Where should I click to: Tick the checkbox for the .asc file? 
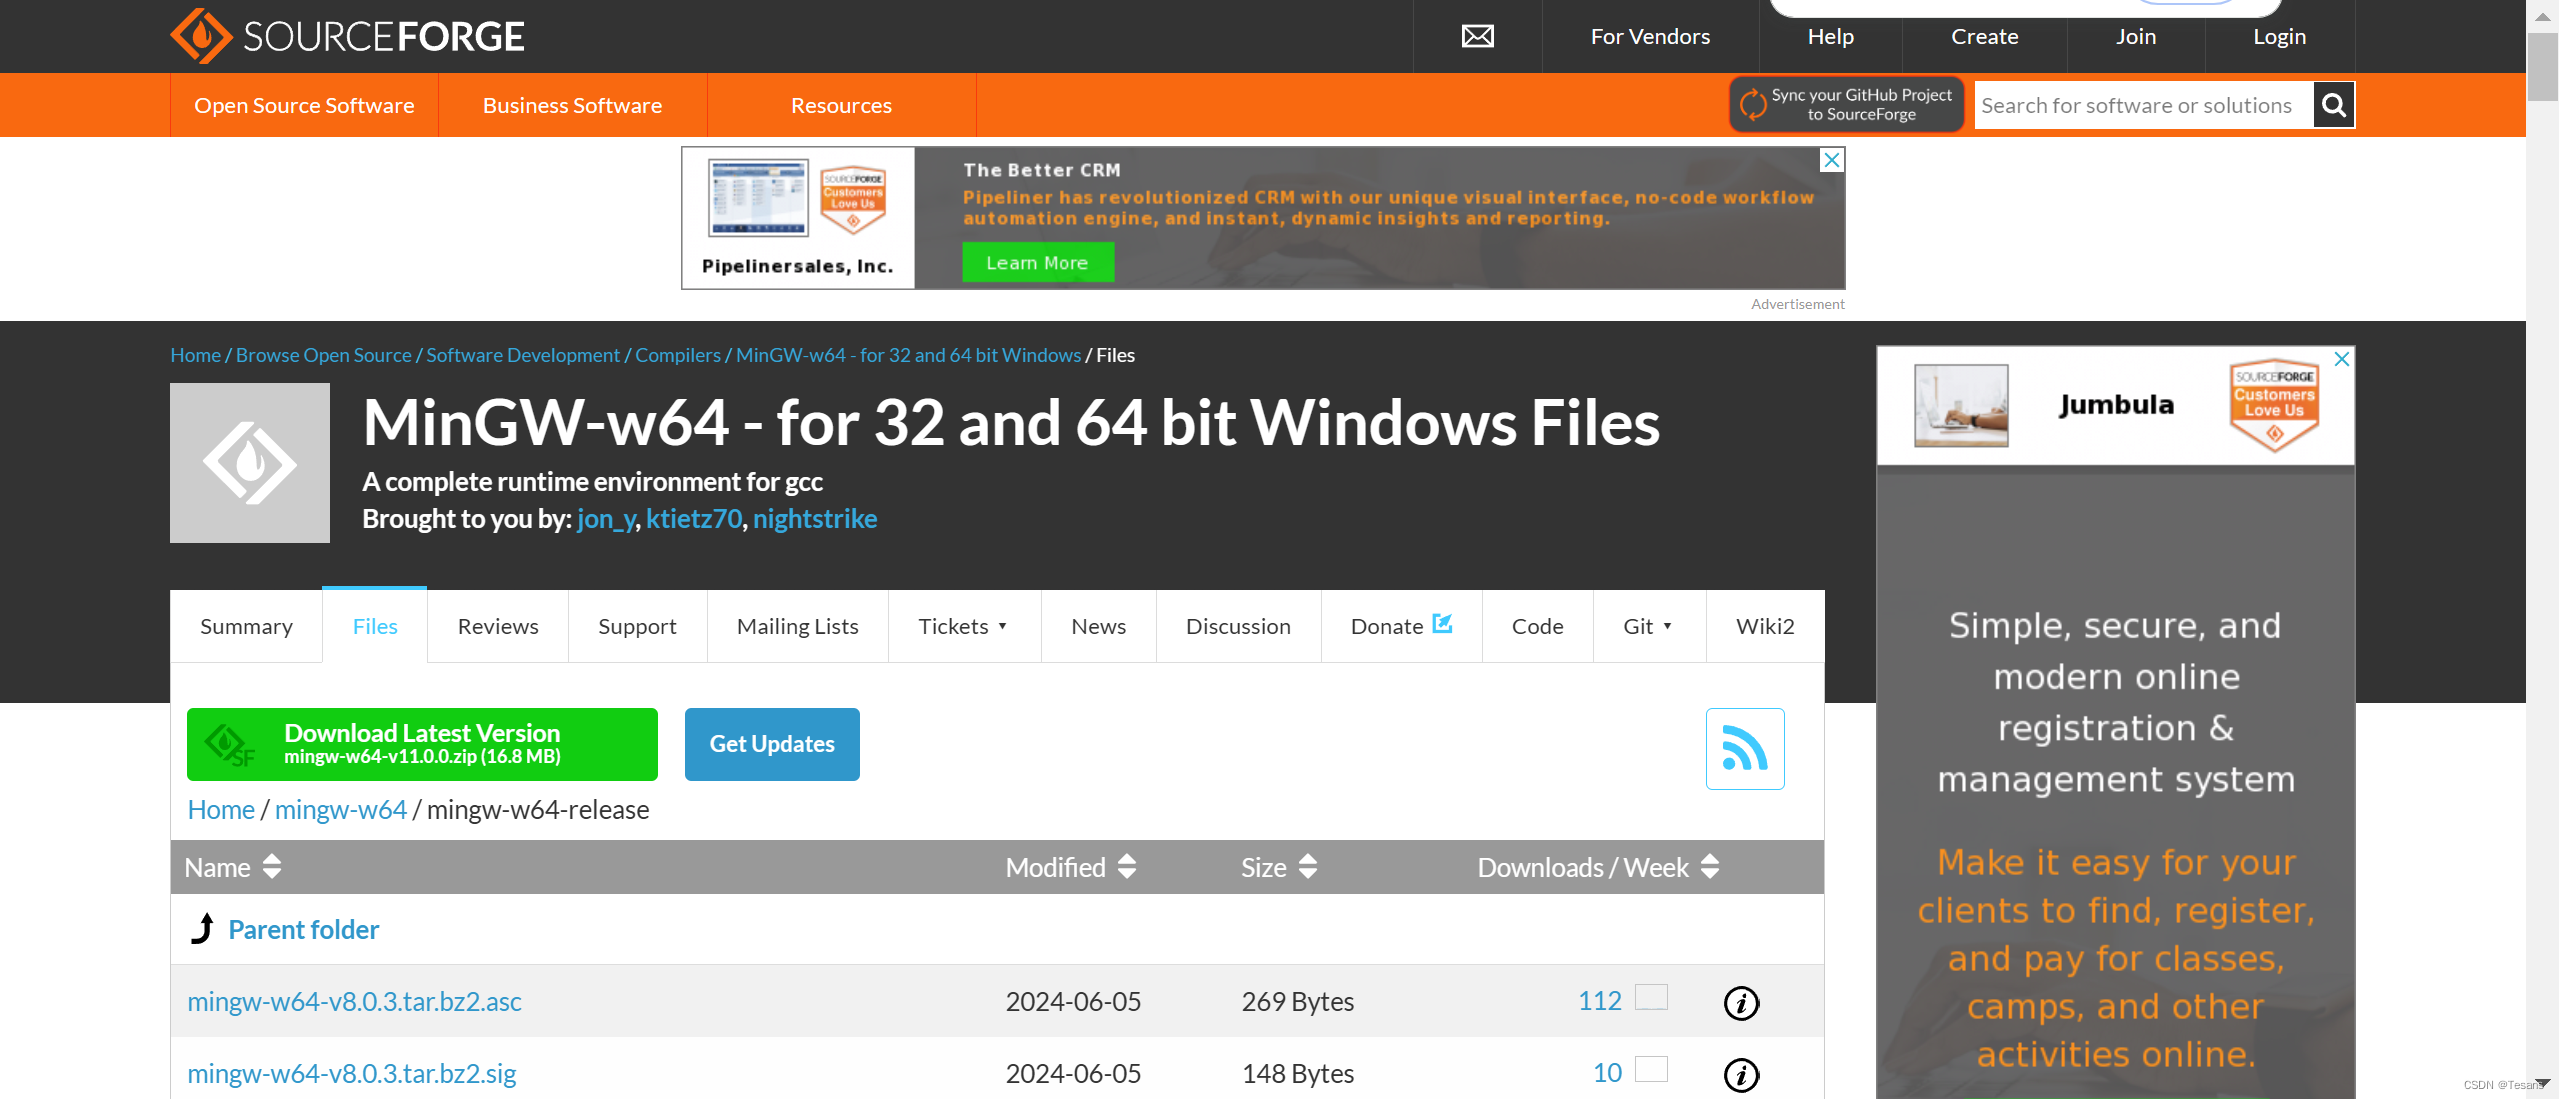[1651, 997]
